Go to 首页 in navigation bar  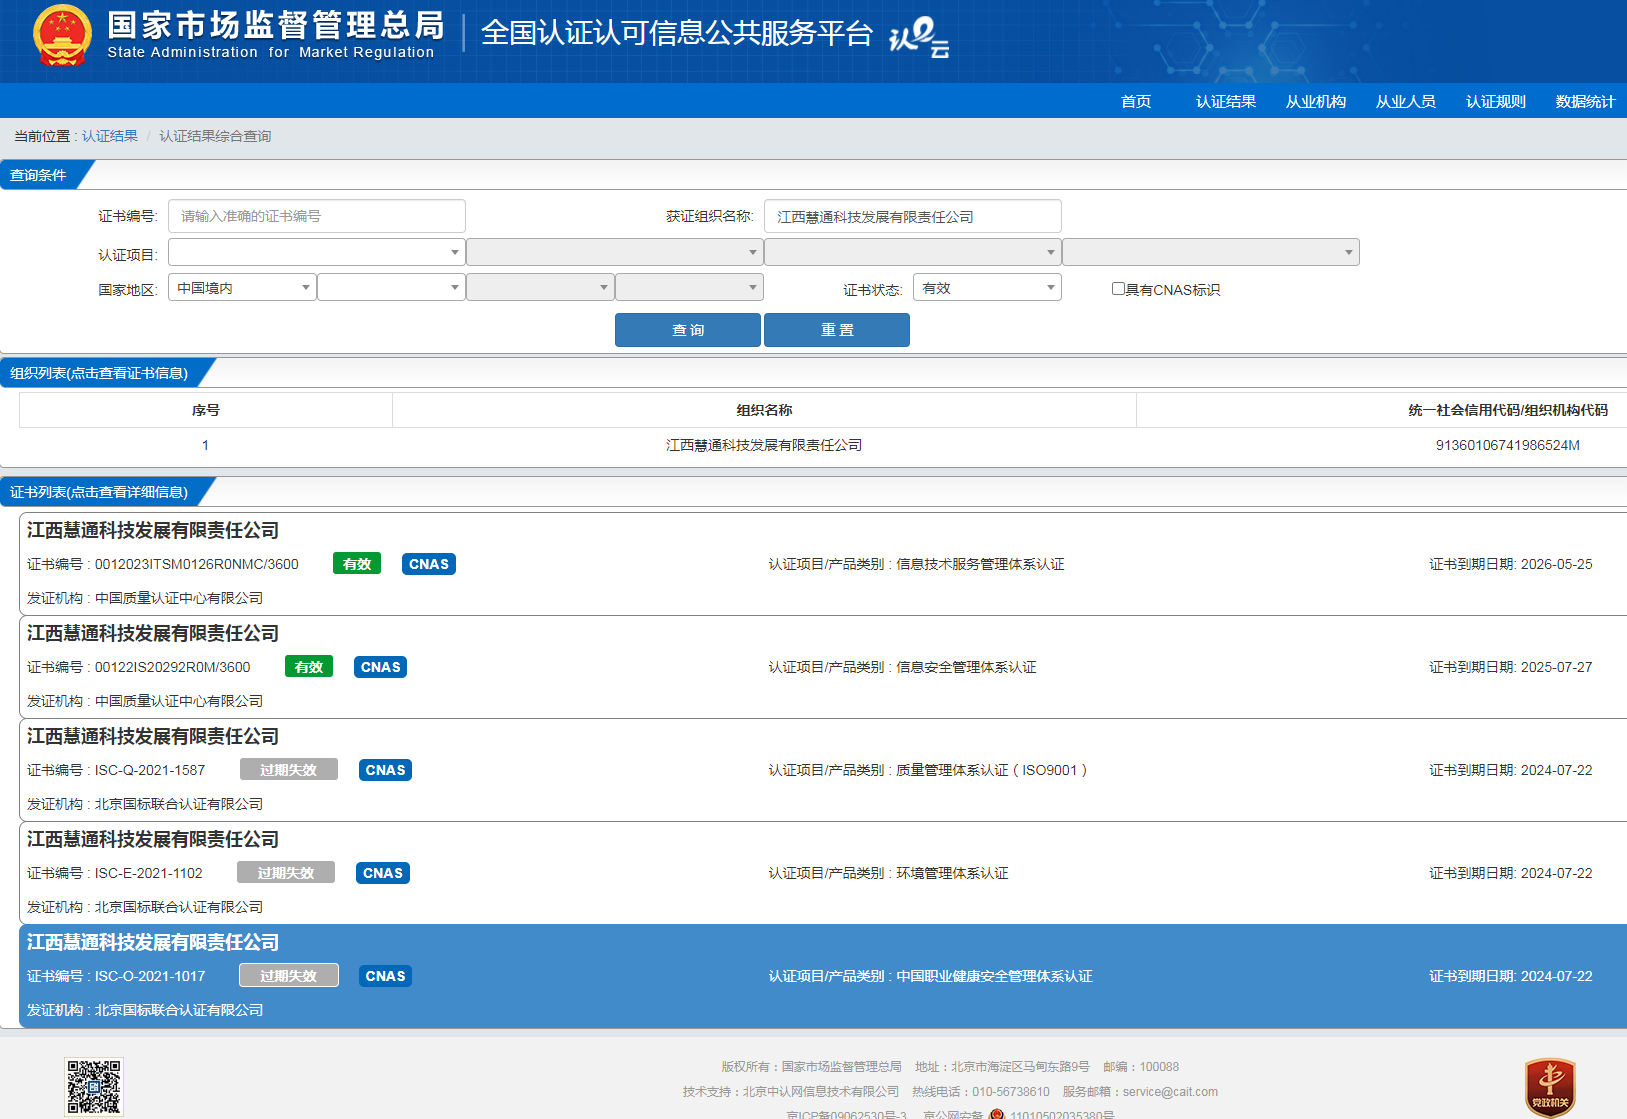1136,101
